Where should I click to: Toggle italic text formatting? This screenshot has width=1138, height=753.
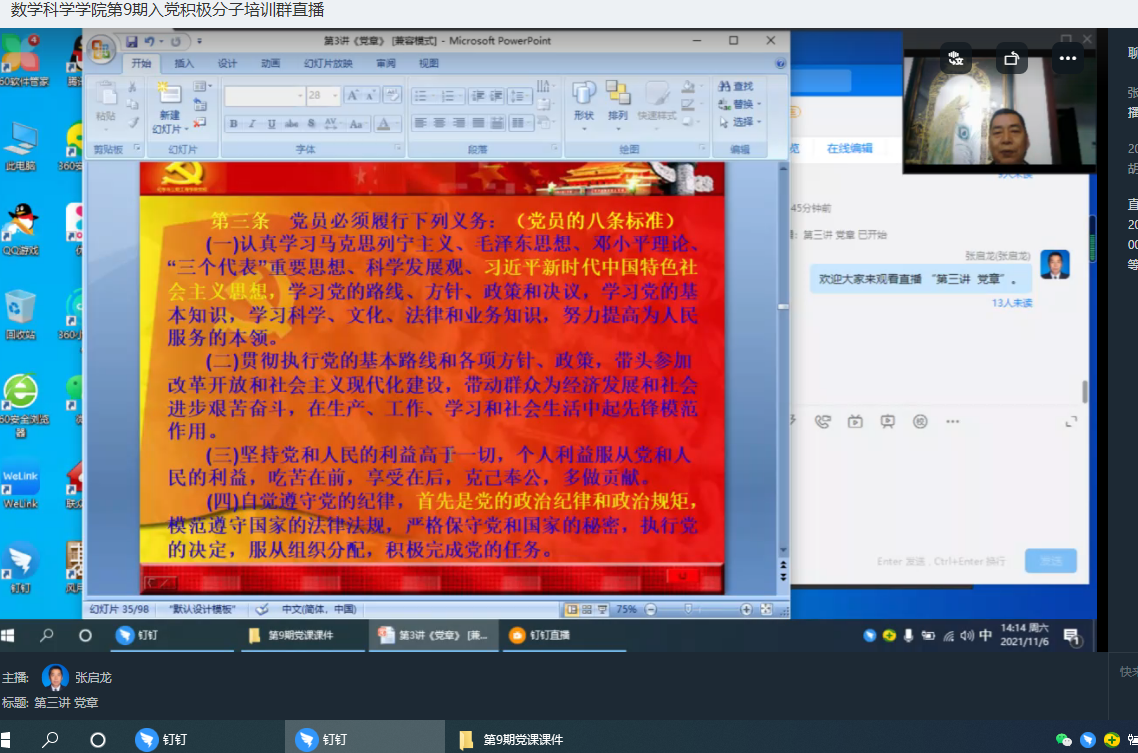[253, 124]
